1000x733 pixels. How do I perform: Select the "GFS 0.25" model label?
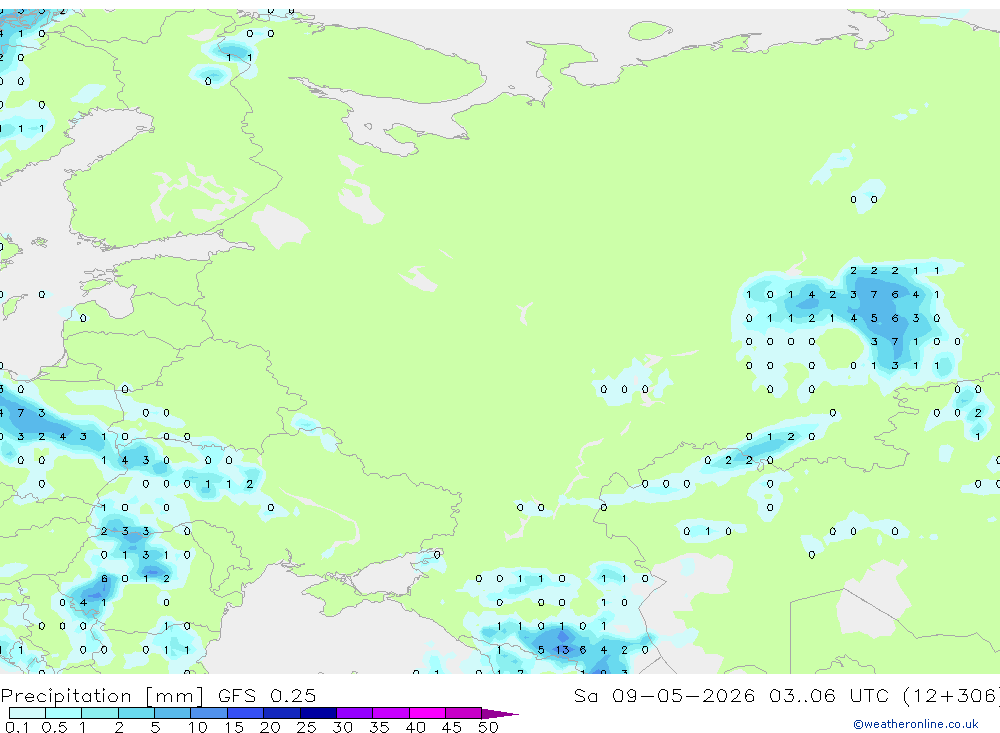[x=267, y=695]
